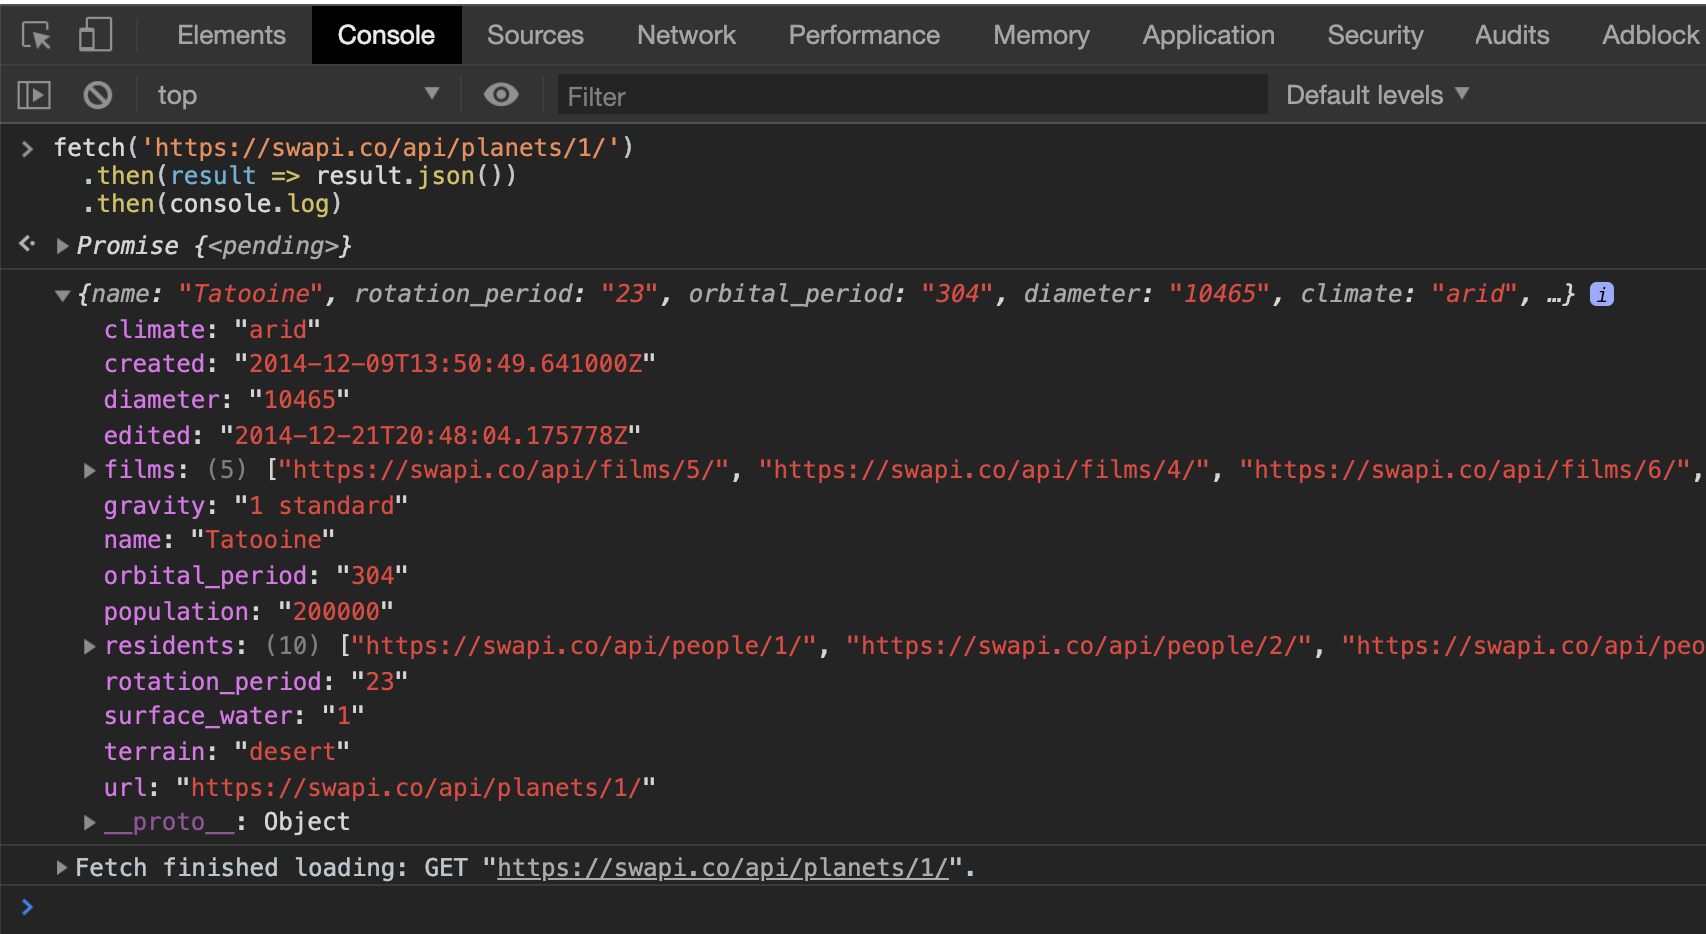The height and width of the screenshot is (934, 1706).
Task: Click the url property value string
Action: click(x=415, y=788)
